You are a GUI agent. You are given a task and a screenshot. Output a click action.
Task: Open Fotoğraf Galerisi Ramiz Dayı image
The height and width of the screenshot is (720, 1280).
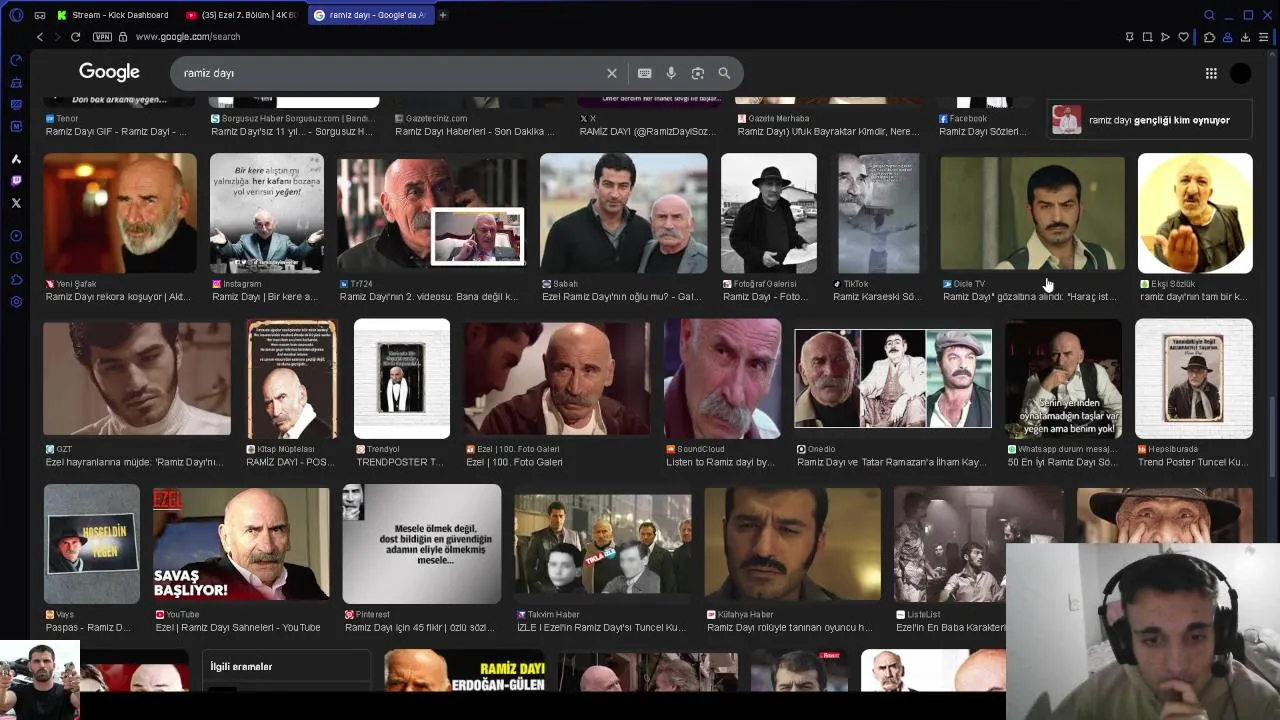[x=768, y=213]
